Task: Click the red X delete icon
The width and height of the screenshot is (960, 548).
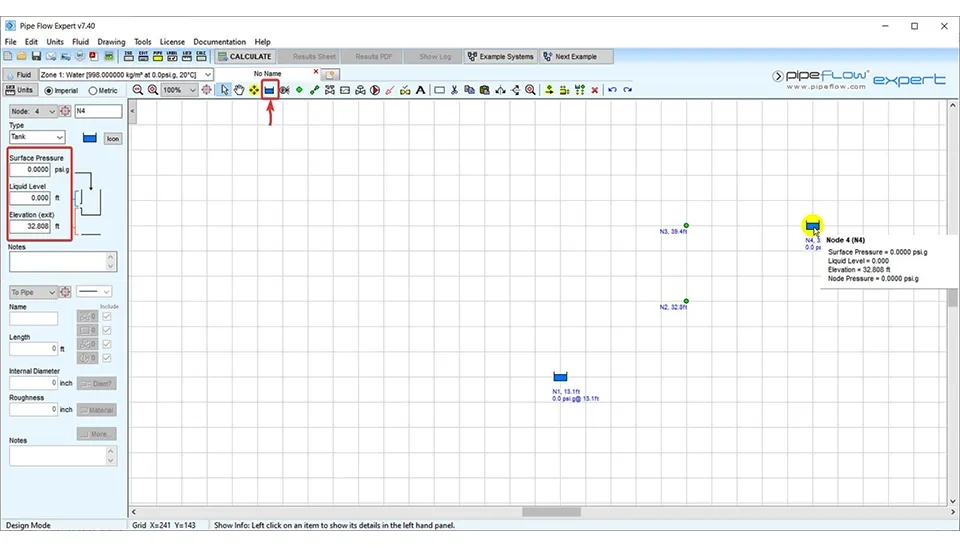Action: (x=595, y=90)
